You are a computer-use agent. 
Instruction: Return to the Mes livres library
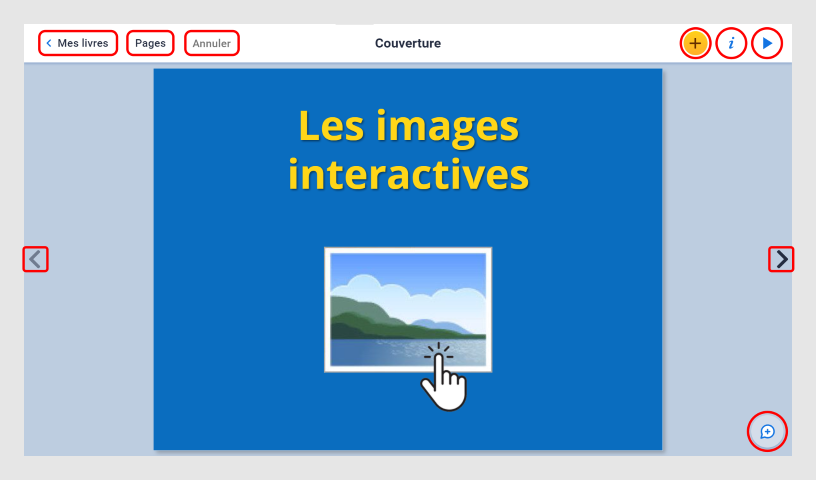tap(82, 44)
